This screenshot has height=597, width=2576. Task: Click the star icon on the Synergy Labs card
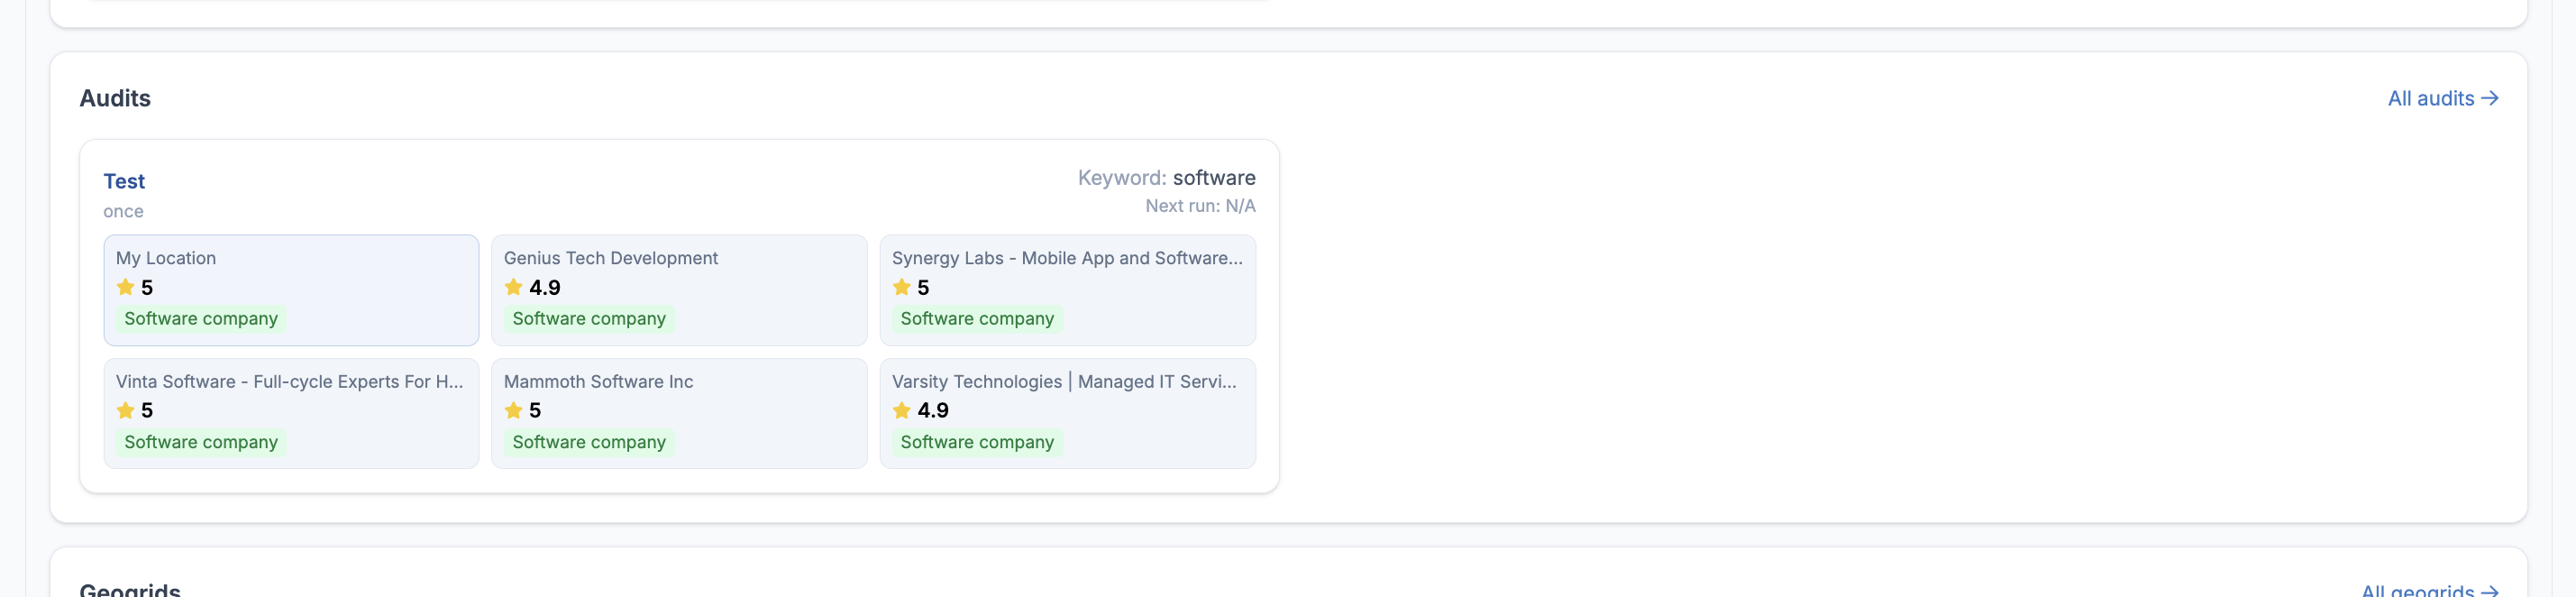[x=901, y=288]
